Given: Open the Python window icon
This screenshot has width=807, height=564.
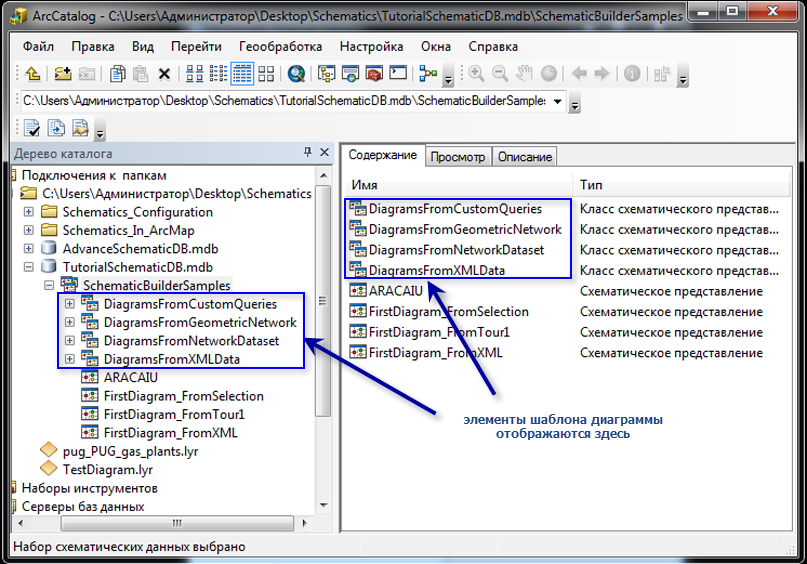Looking at the screenshot, I should pos(398,74).
